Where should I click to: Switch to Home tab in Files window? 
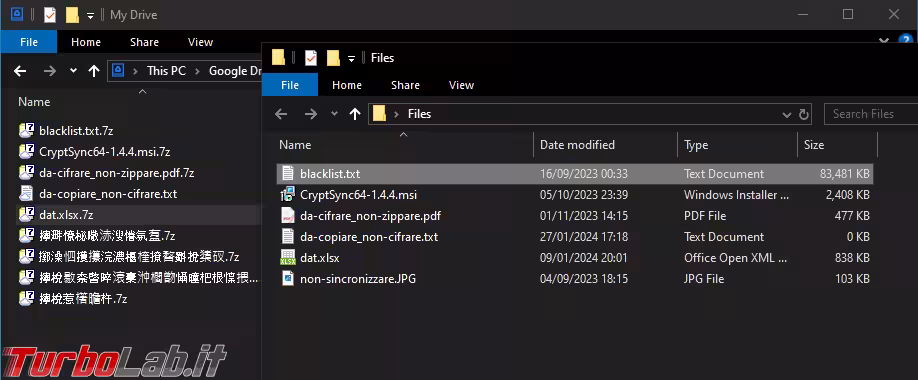point(347,85)
